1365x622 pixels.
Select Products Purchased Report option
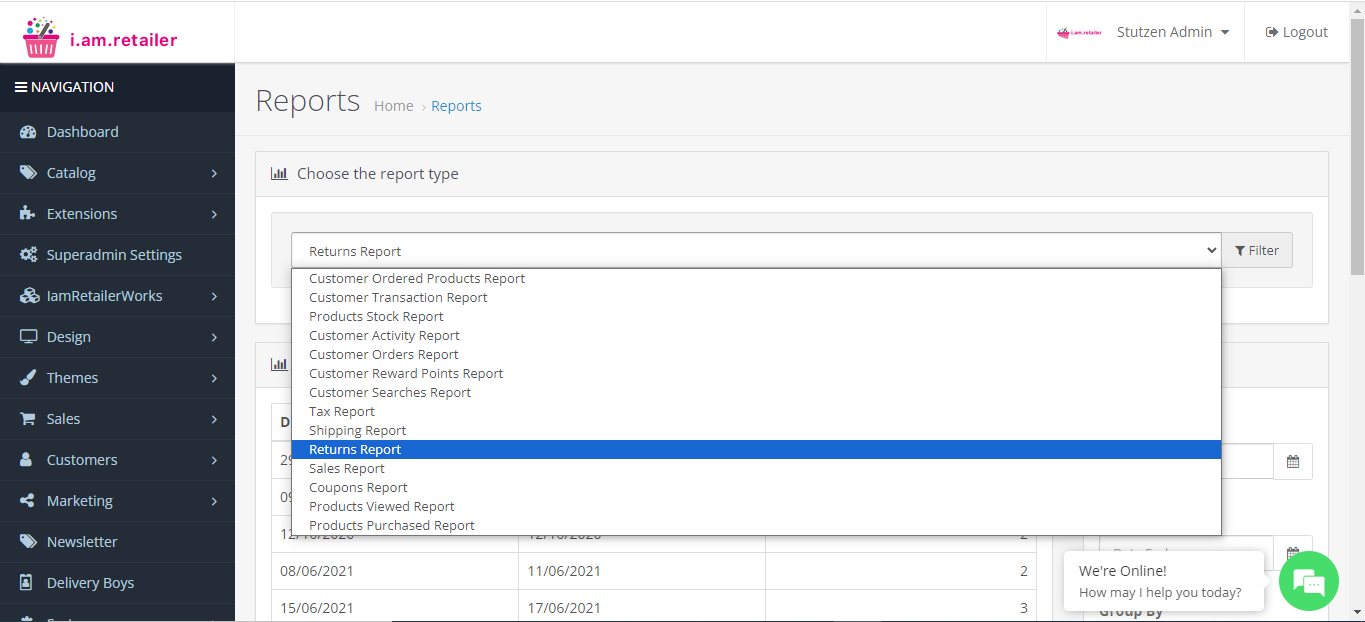[756, 526]
